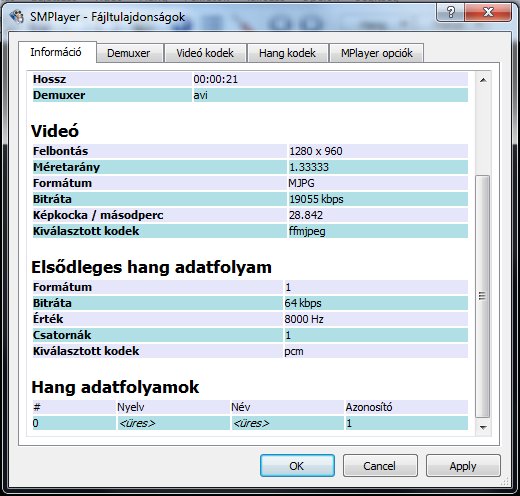Viewport: 520px width, 496px height.
Task: Click the Képkocka / másodperc label
Action: point(98,215)
